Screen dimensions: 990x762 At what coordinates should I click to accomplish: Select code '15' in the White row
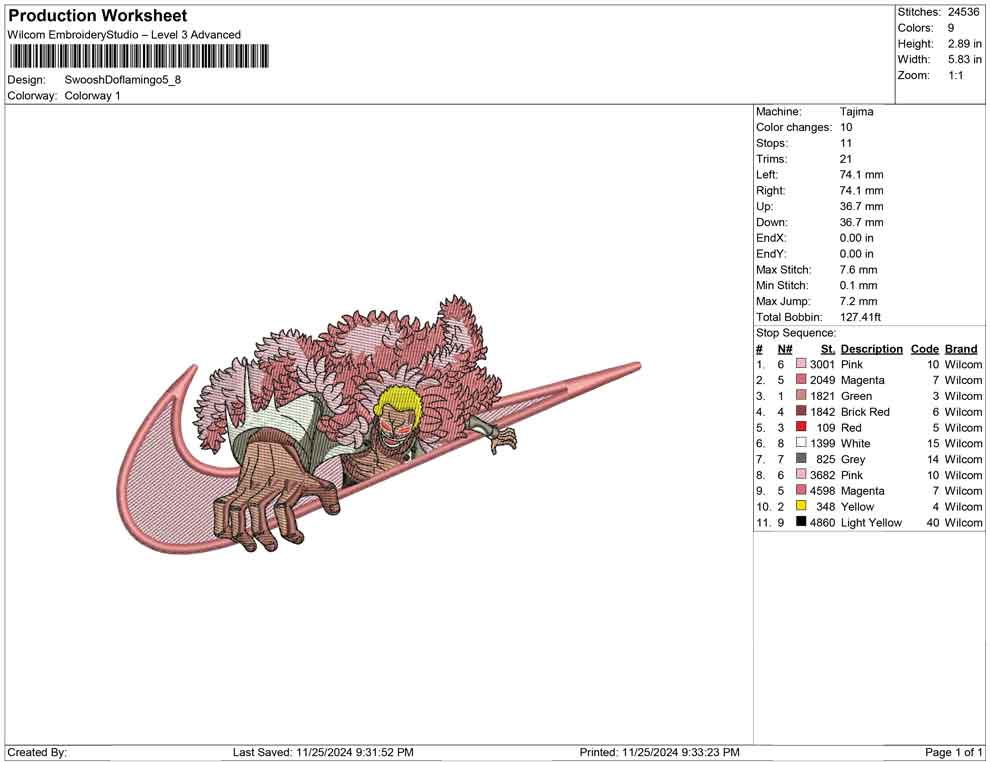(933, 443)
